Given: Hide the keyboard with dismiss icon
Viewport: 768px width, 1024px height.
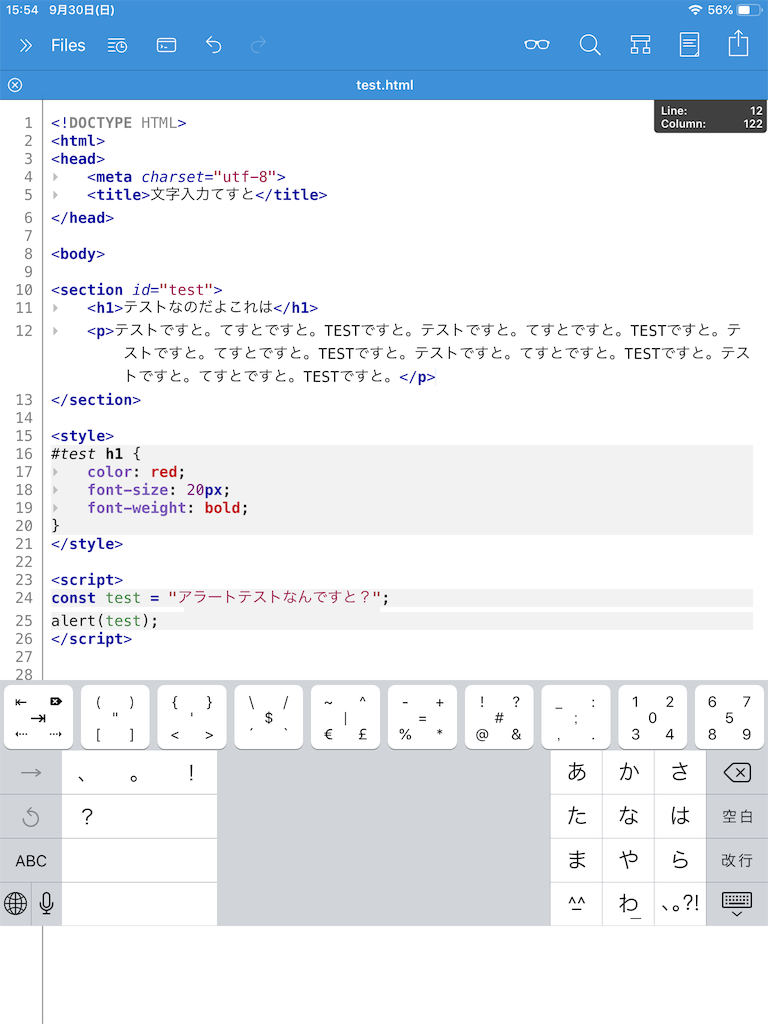Looking at the screenshot, I should pyautogui.click(x=737, y=904).
